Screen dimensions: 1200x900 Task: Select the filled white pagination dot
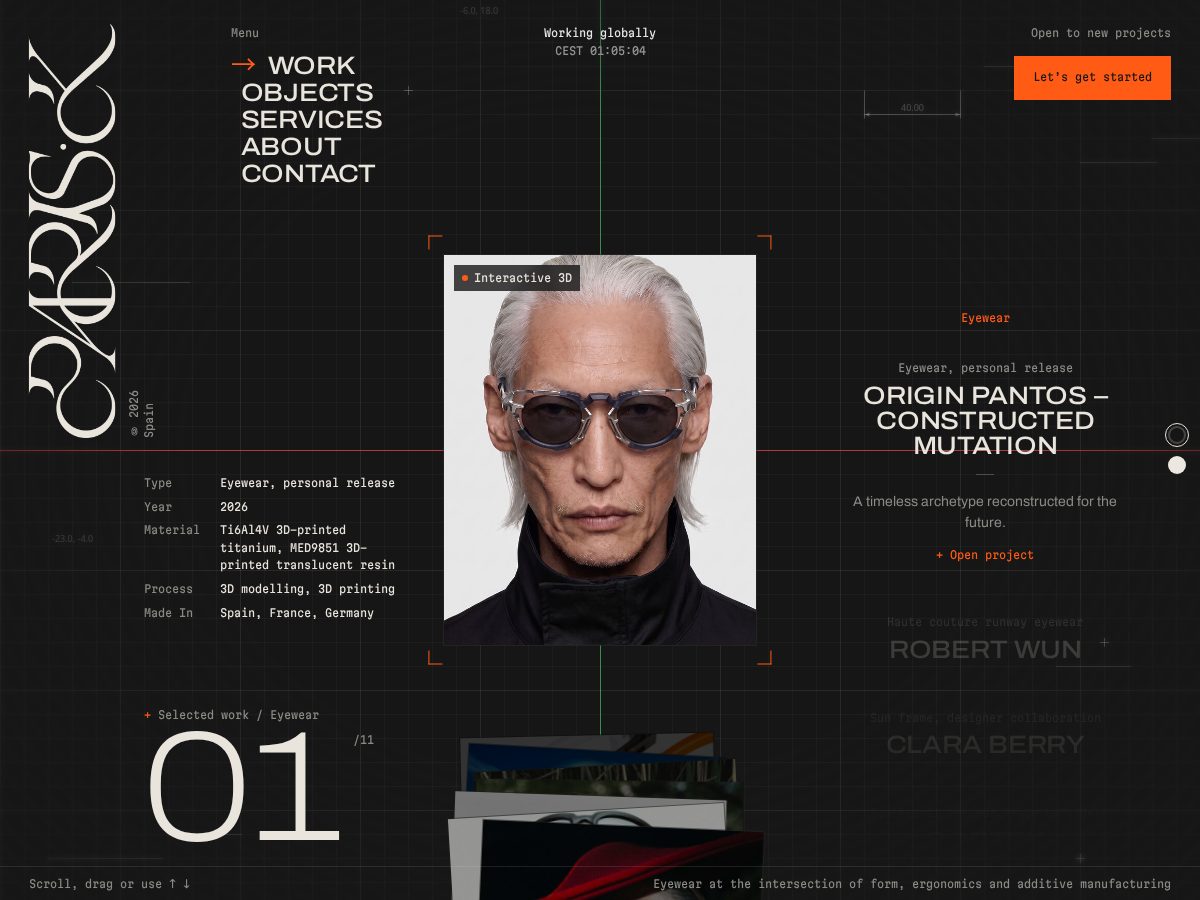tap(1177, 465)
